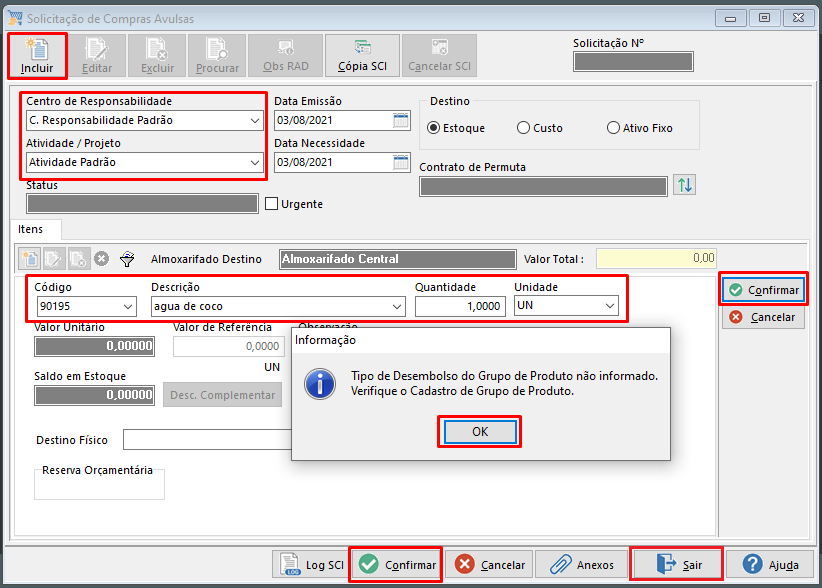Click the Solicitação Nº field

[x=633, y=62]
